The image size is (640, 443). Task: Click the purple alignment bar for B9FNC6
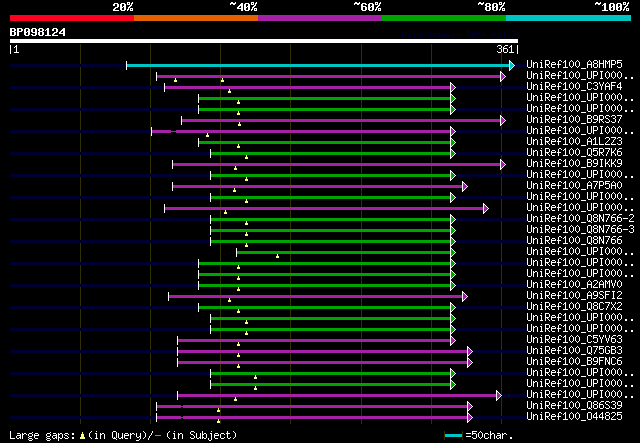point(322,363)
